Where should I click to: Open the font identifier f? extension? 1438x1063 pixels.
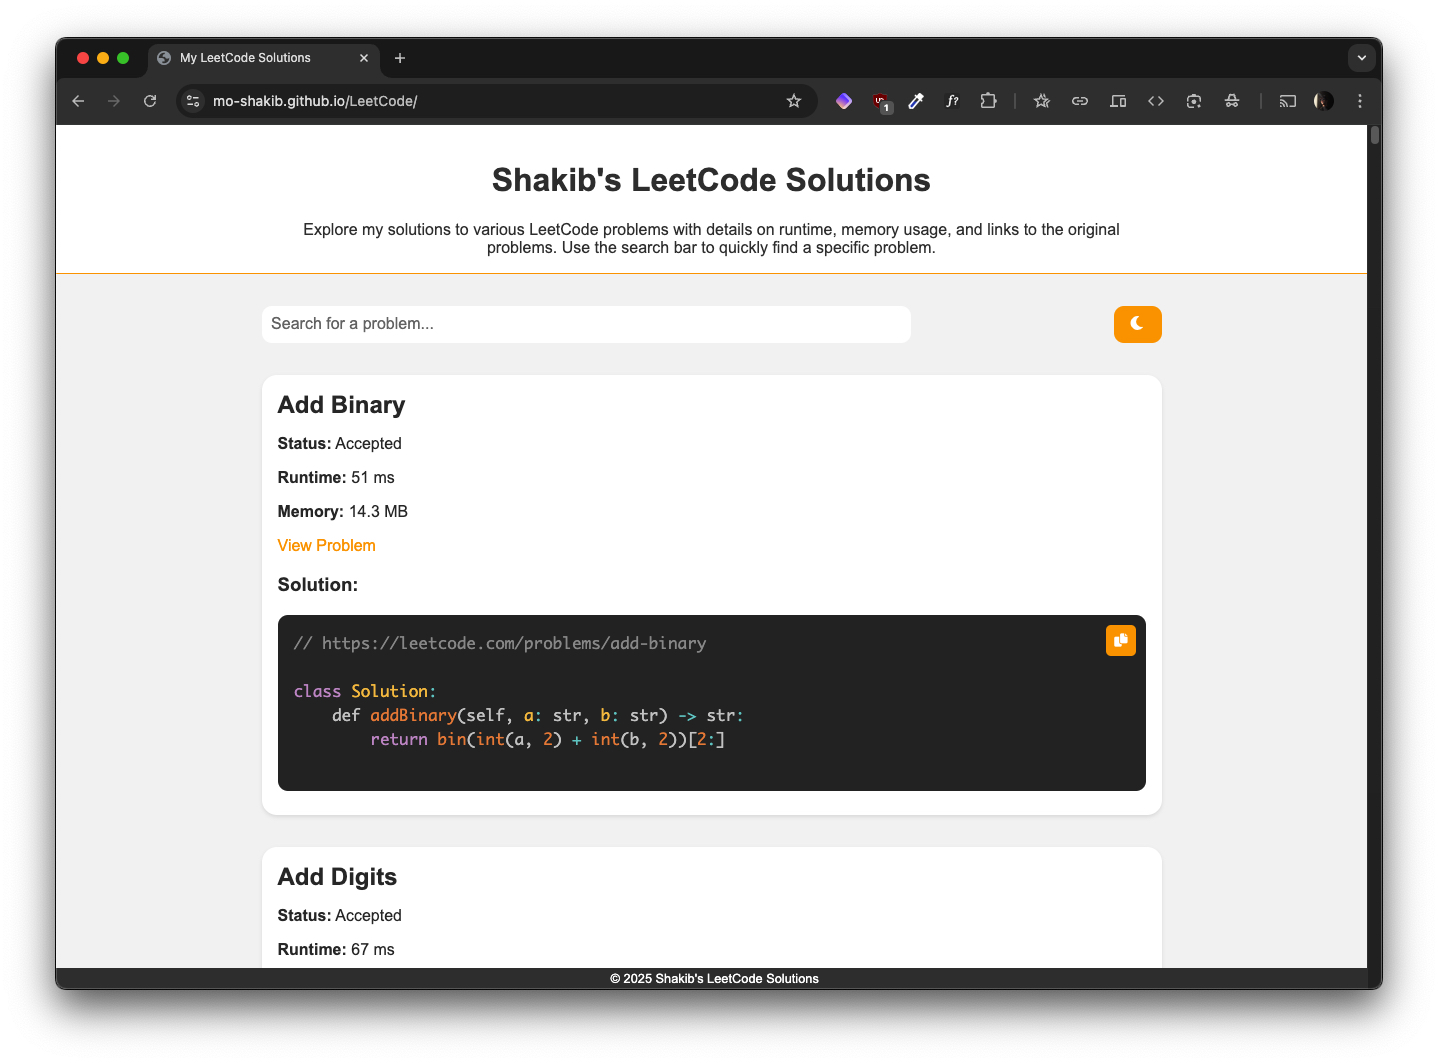952,101
